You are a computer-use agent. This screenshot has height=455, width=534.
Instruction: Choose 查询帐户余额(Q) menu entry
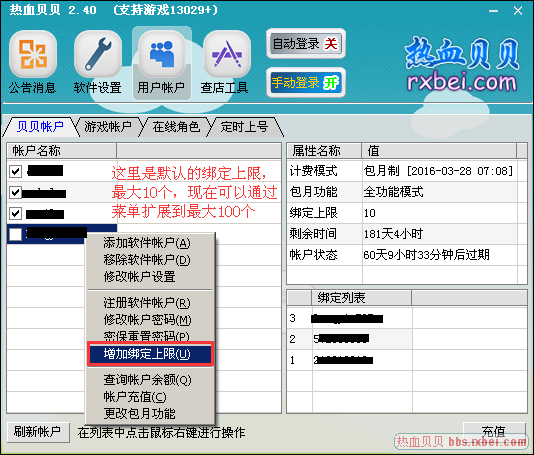150,380
